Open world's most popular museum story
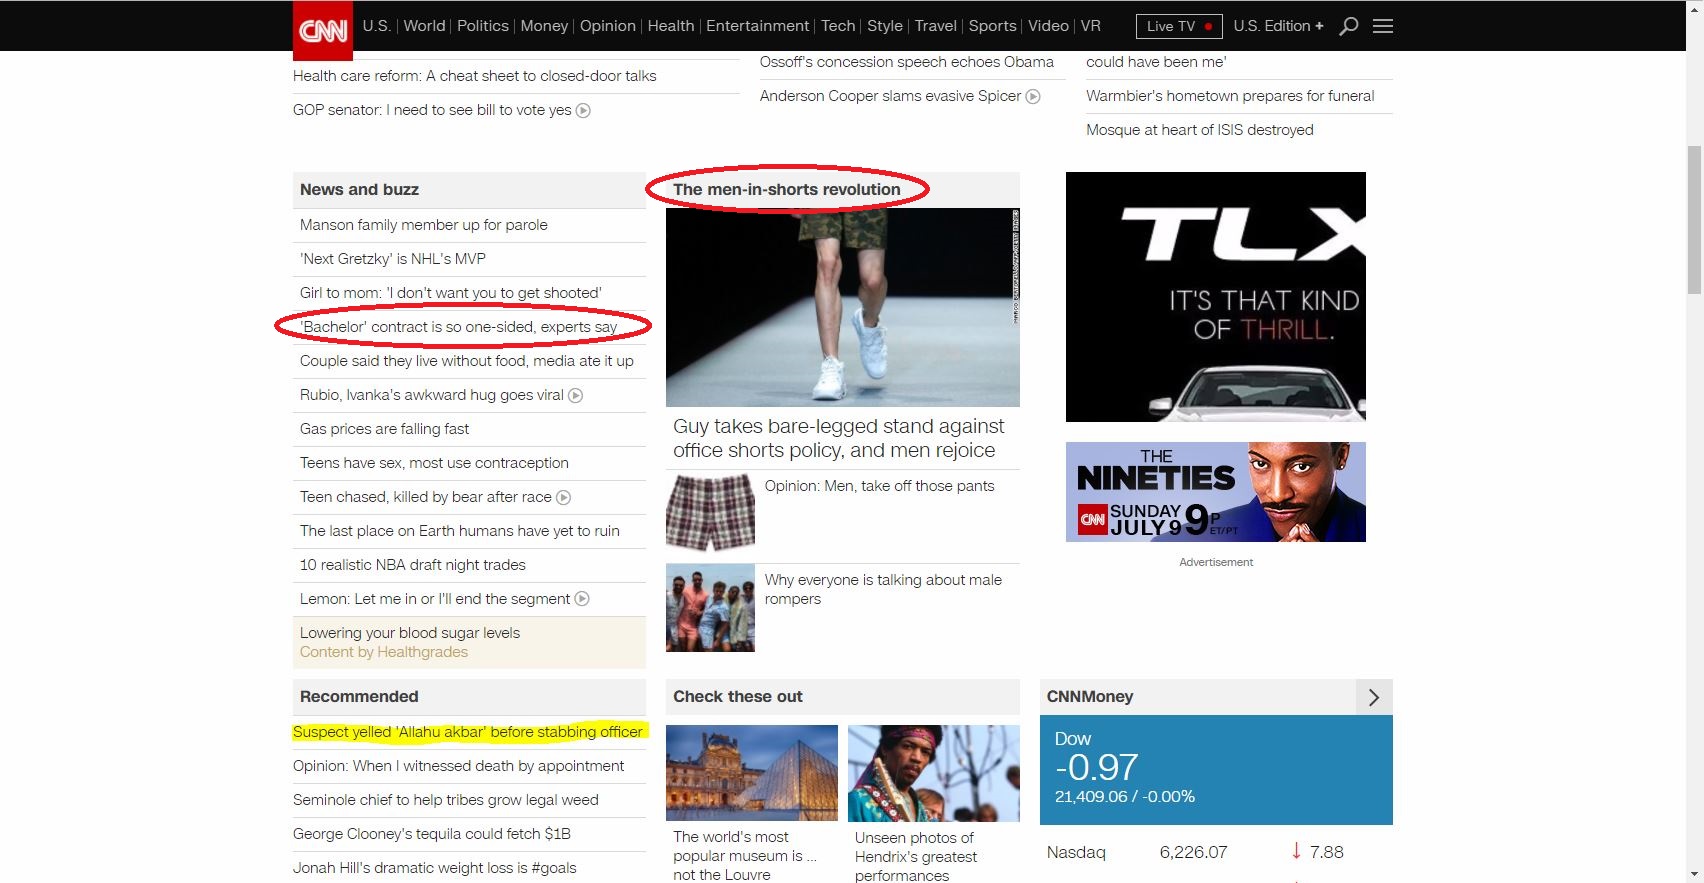1704x883 pixels. (745, 855)
